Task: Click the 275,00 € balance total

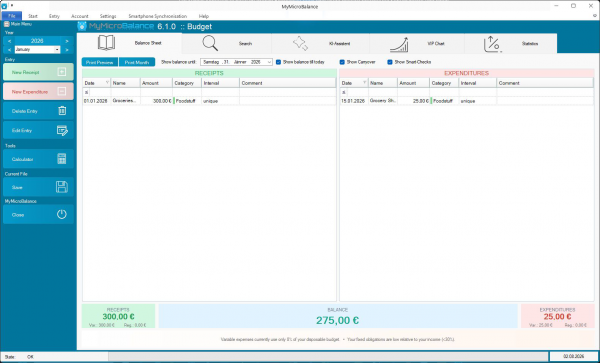Action: pos(338,320)
